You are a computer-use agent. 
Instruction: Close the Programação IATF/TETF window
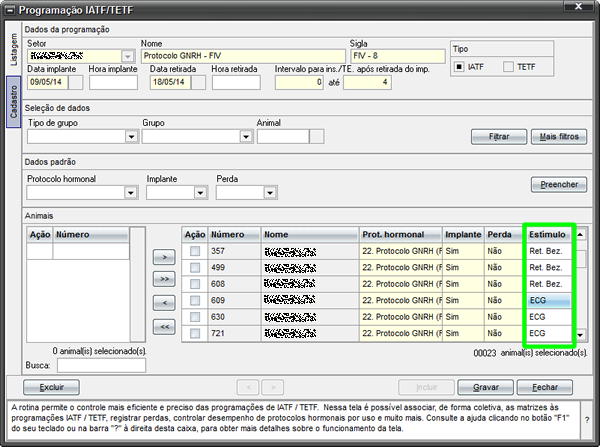pyautogui.click(x=579, y=6)
